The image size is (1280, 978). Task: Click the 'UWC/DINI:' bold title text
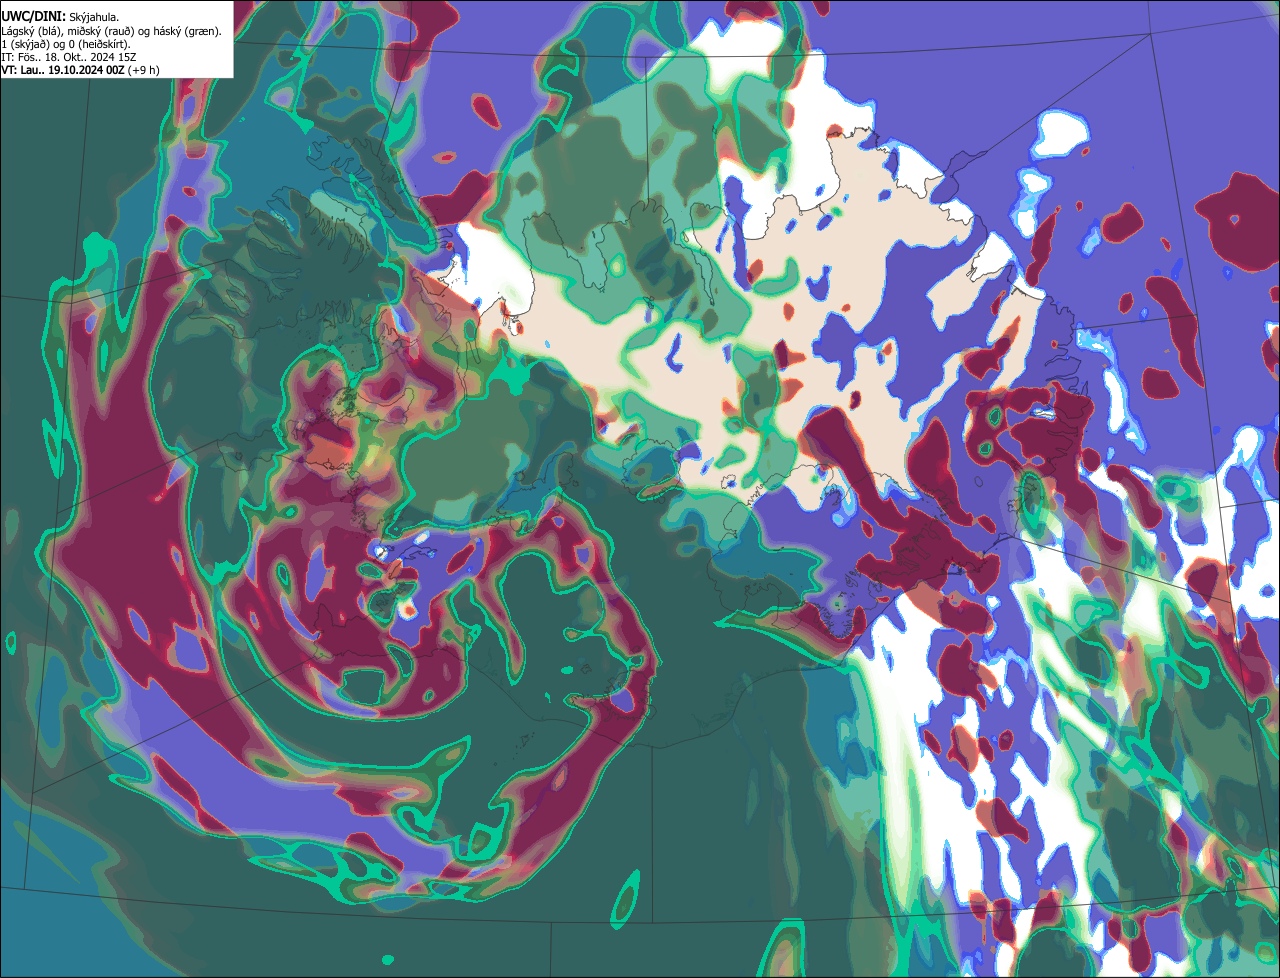pyautogui.click(x=33, y=16)
